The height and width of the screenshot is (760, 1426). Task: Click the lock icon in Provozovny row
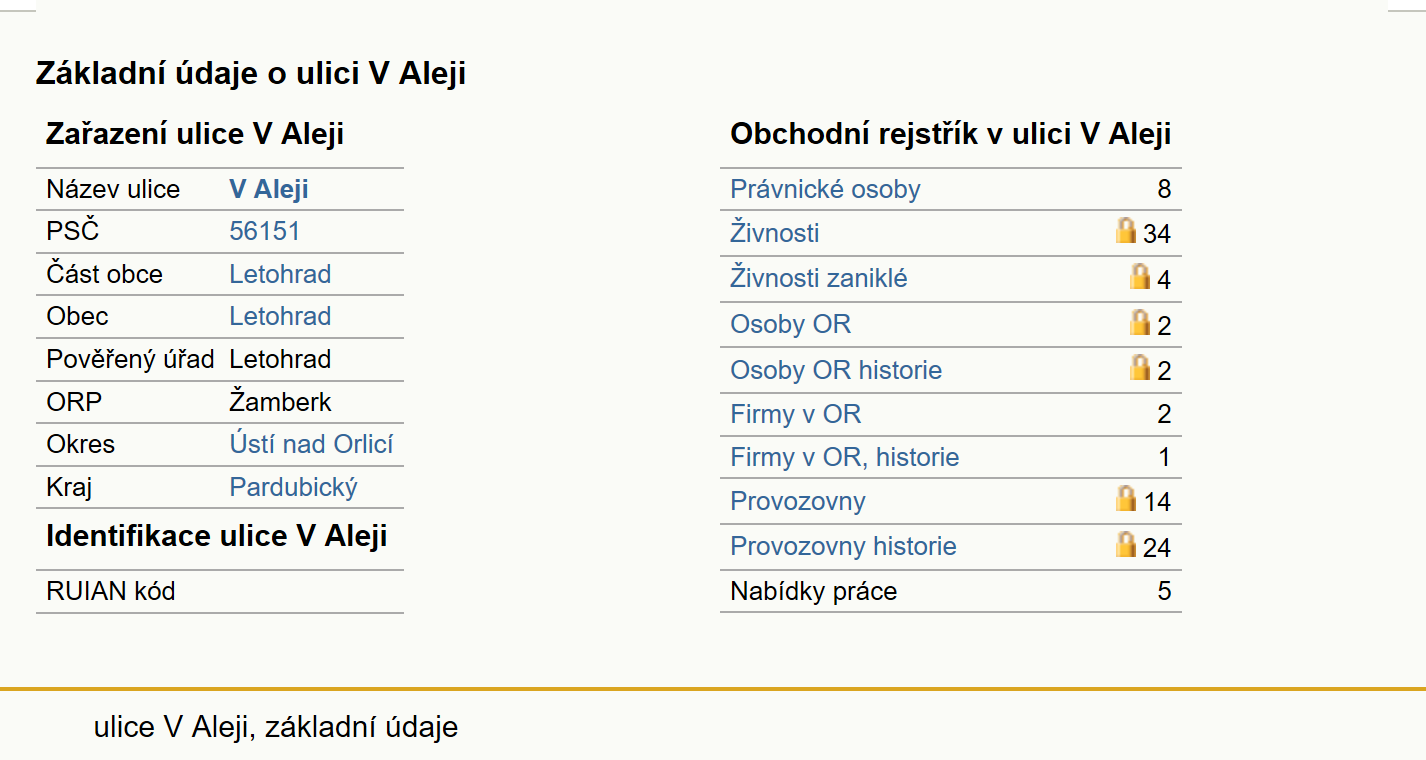click(1126, 498)
